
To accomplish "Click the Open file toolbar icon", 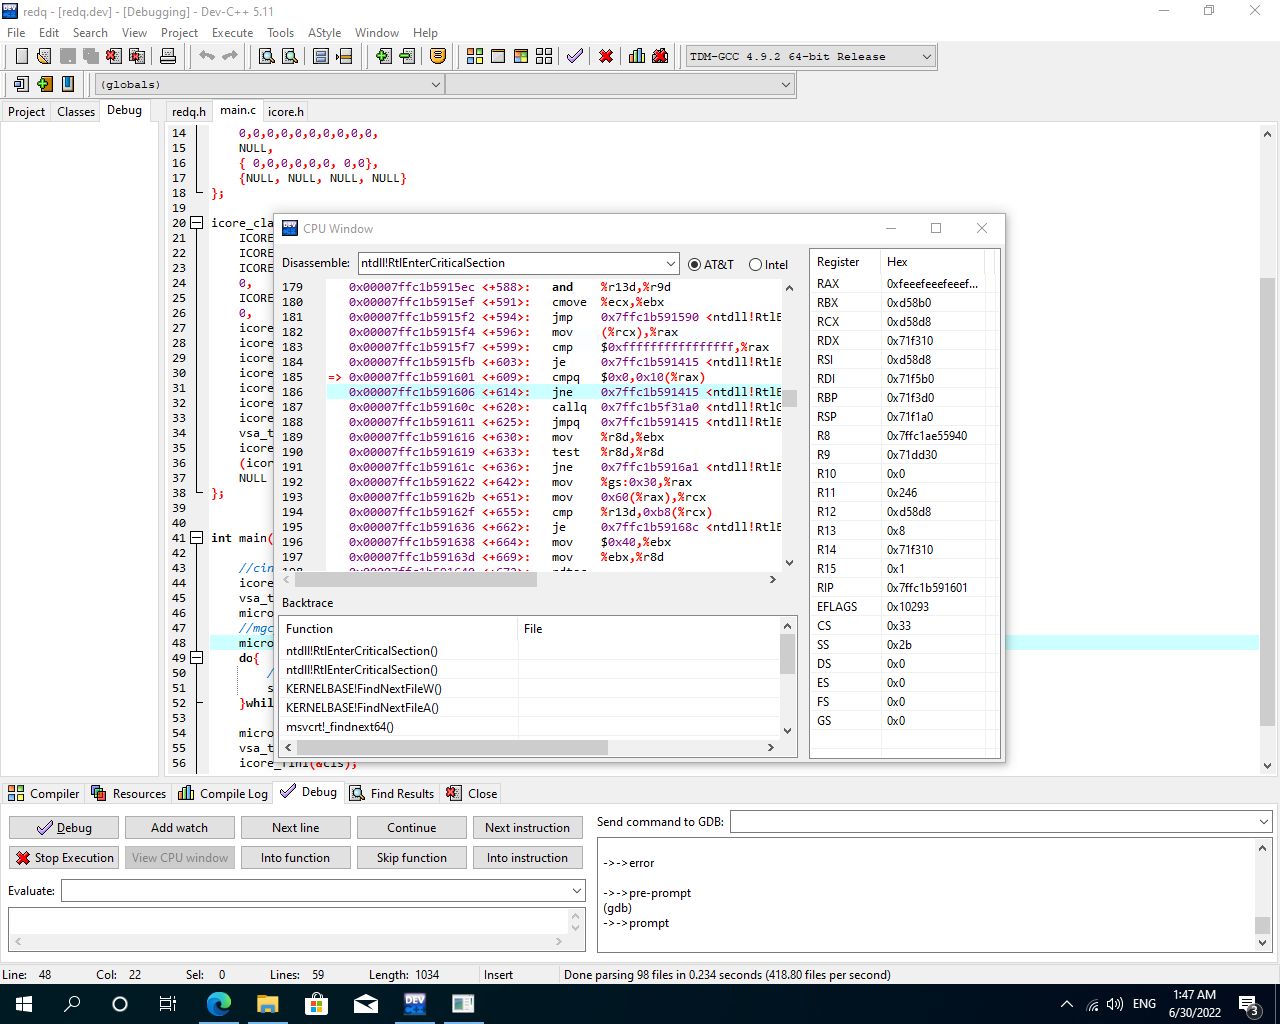I will coord(44,56).
